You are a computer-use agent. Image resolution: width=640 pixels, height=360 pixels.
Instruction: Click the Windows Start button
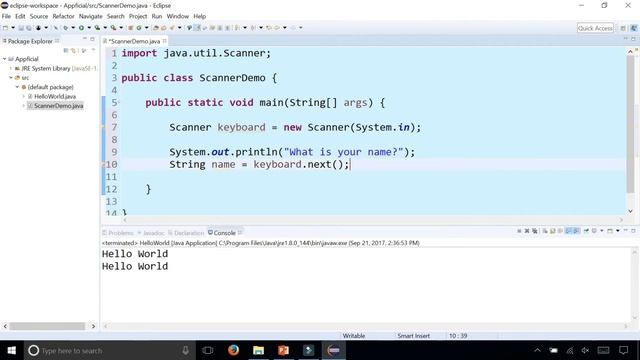(11, 350)
